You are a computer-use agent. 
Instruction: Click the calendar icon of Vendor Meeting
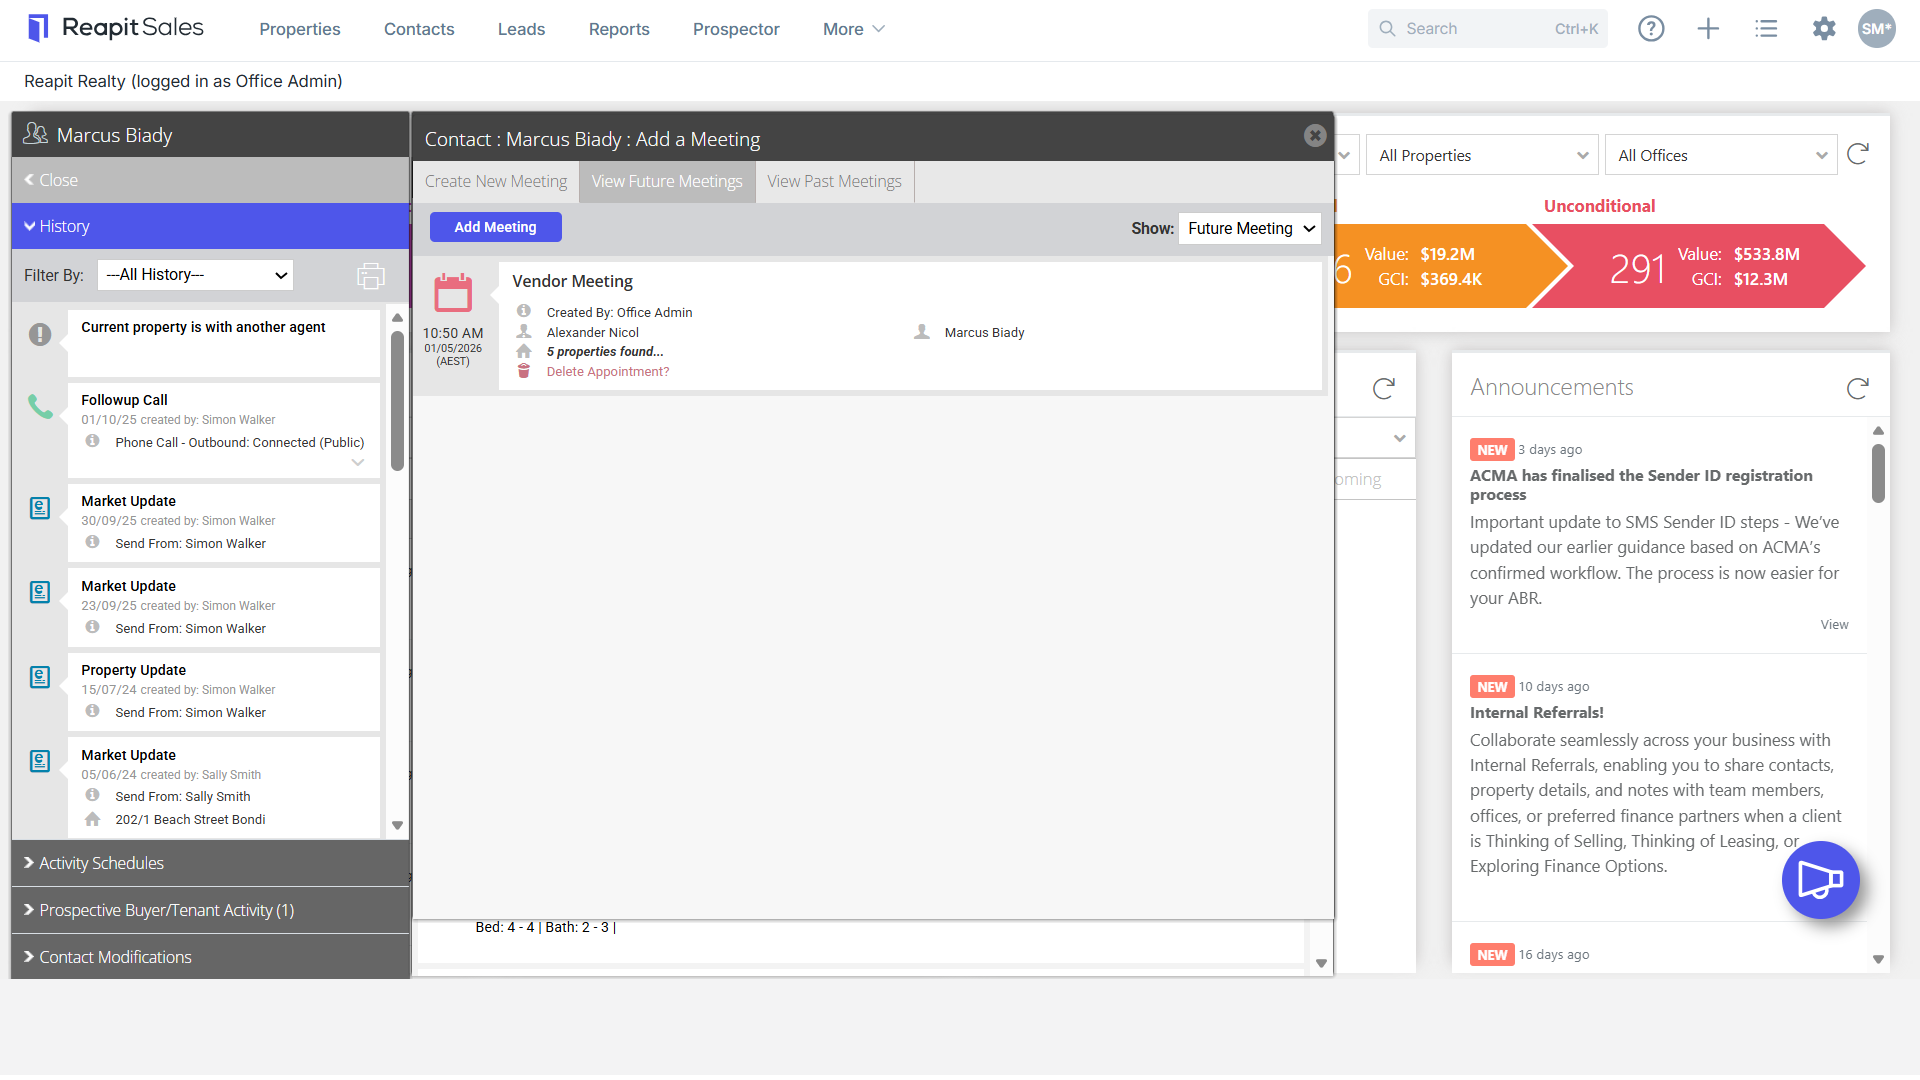[453, 293]
